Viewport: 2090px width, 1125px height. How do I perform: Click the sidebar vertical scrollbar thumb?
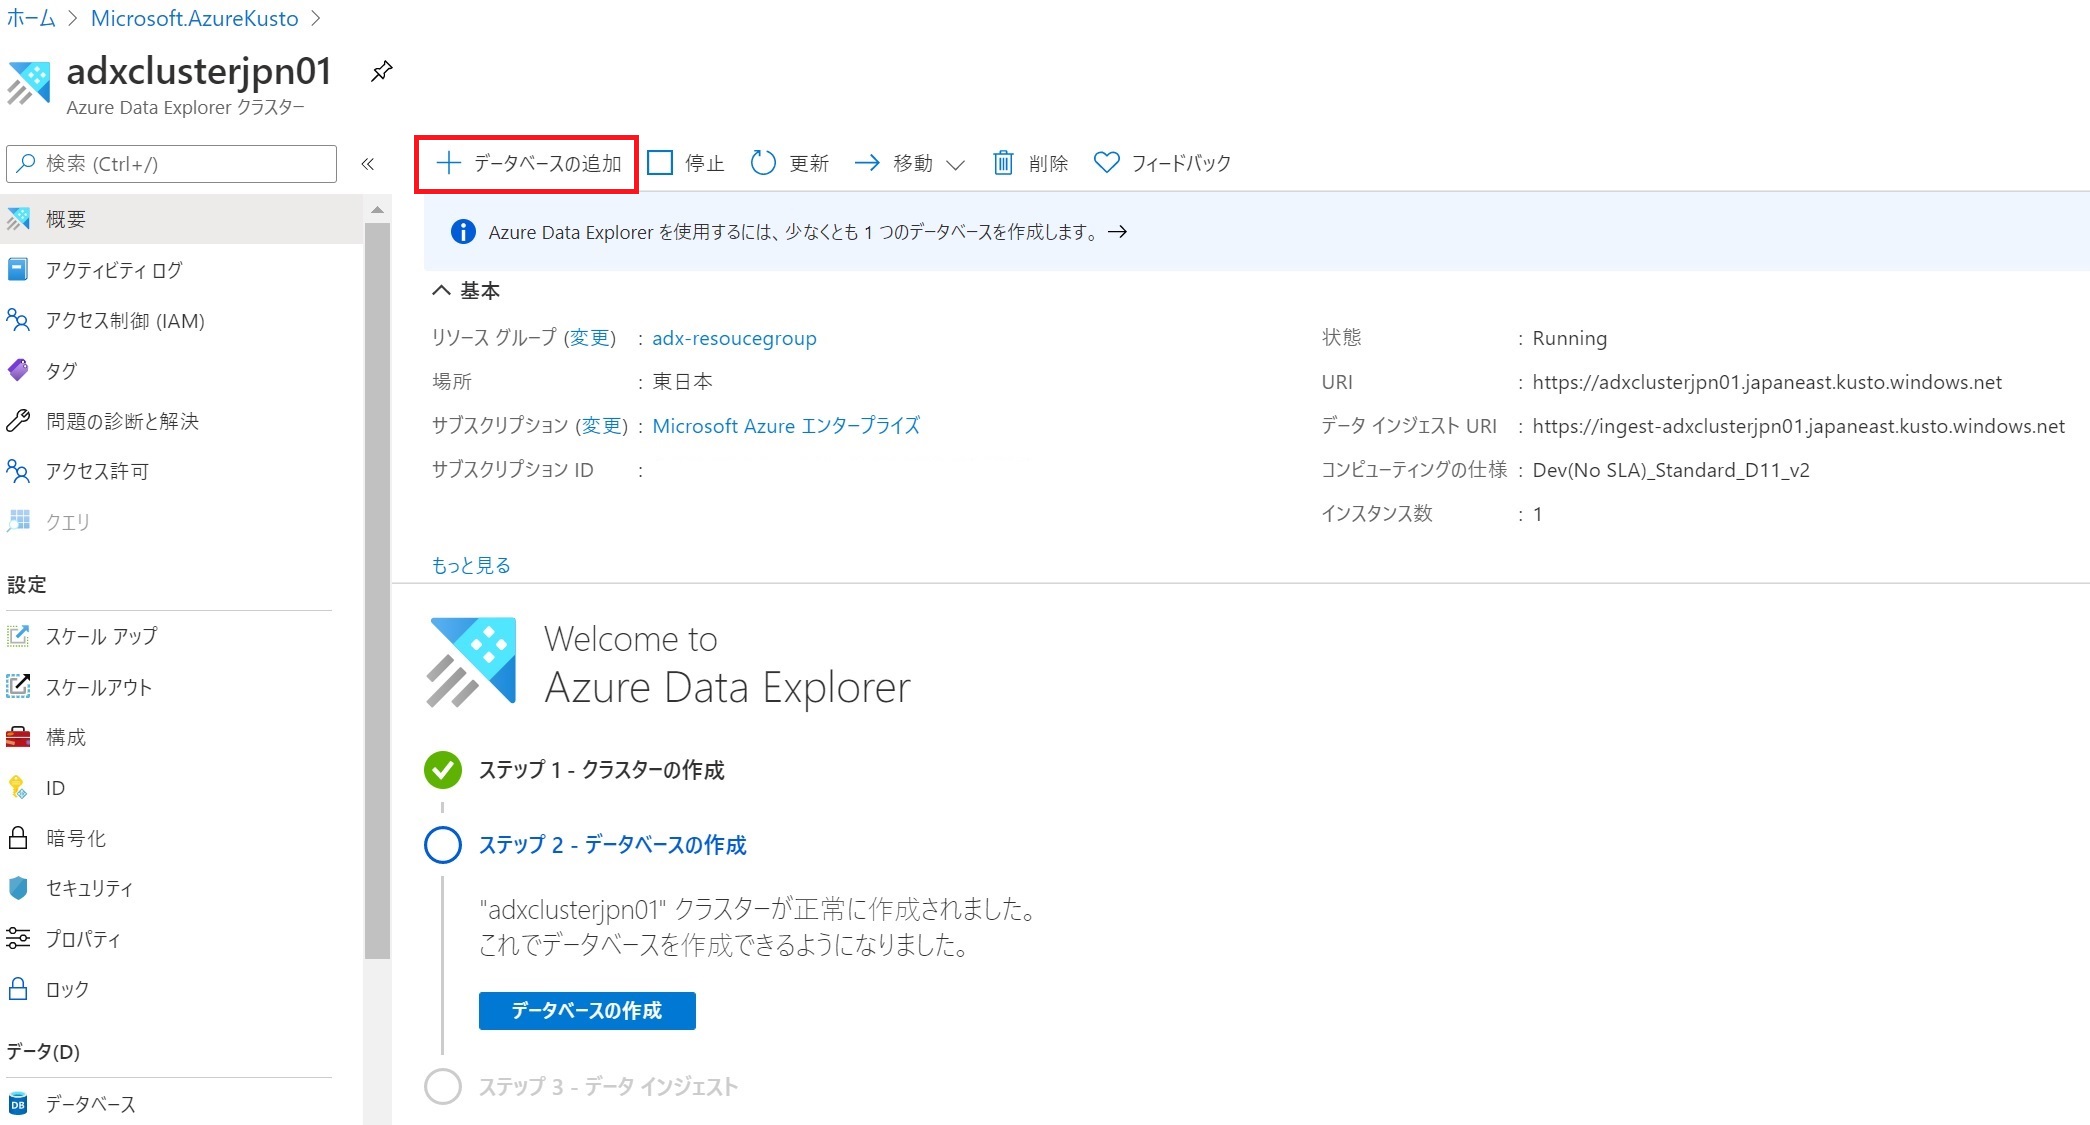pyautogui.click(x=377, y=591)
